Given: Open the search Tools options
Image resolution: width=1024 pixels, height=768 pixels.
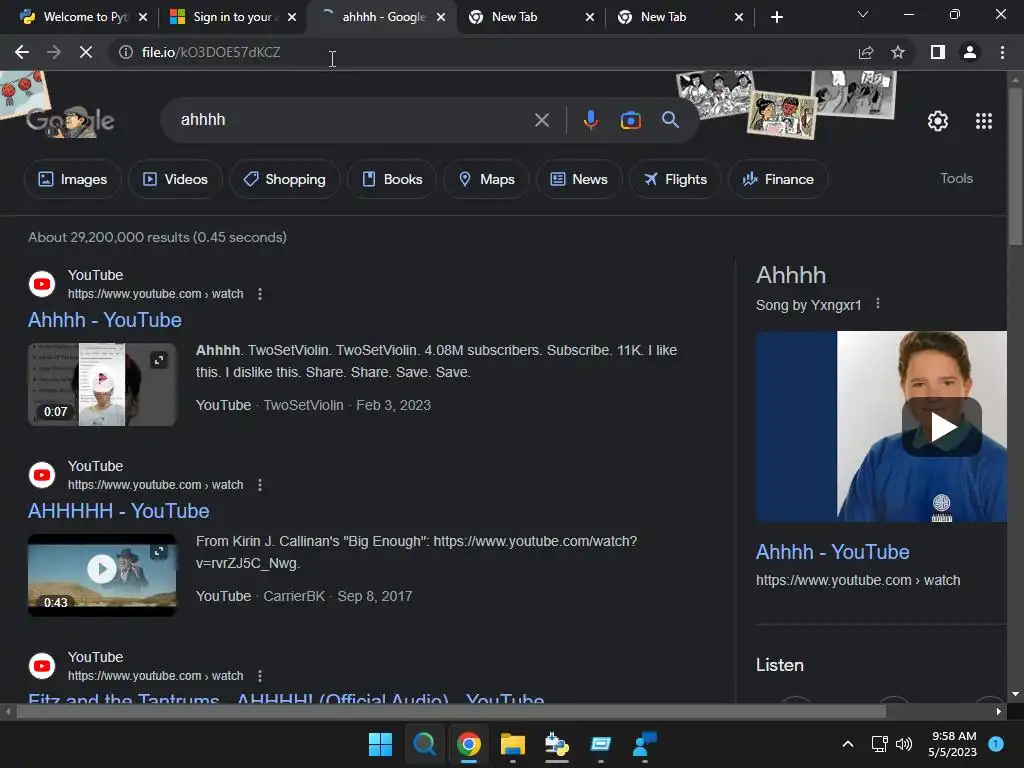Looking at the screenshot, I should 956,178.
